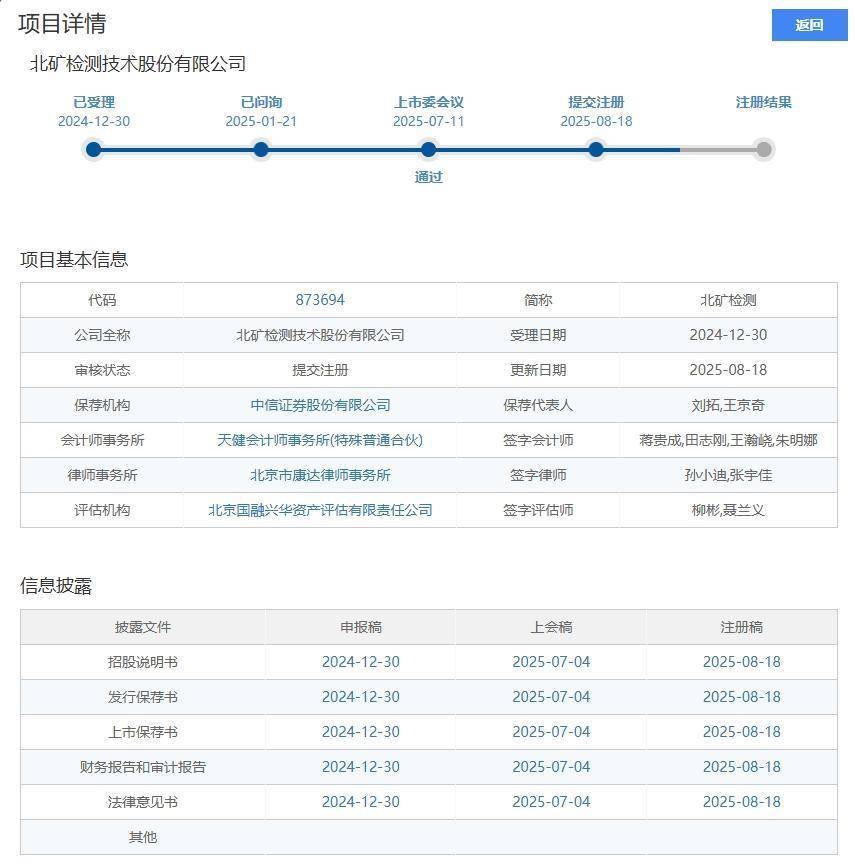Click the 上市委会议 stage label

(429, 102)
